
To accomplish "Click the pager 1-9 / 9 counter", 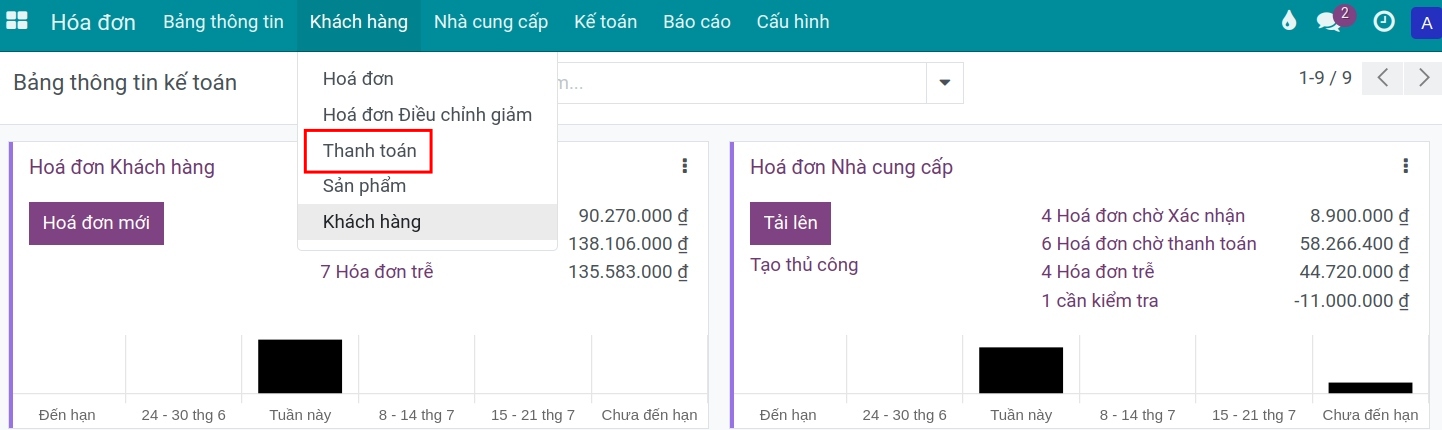I will pyautogui.click(x=1325, y=78).
